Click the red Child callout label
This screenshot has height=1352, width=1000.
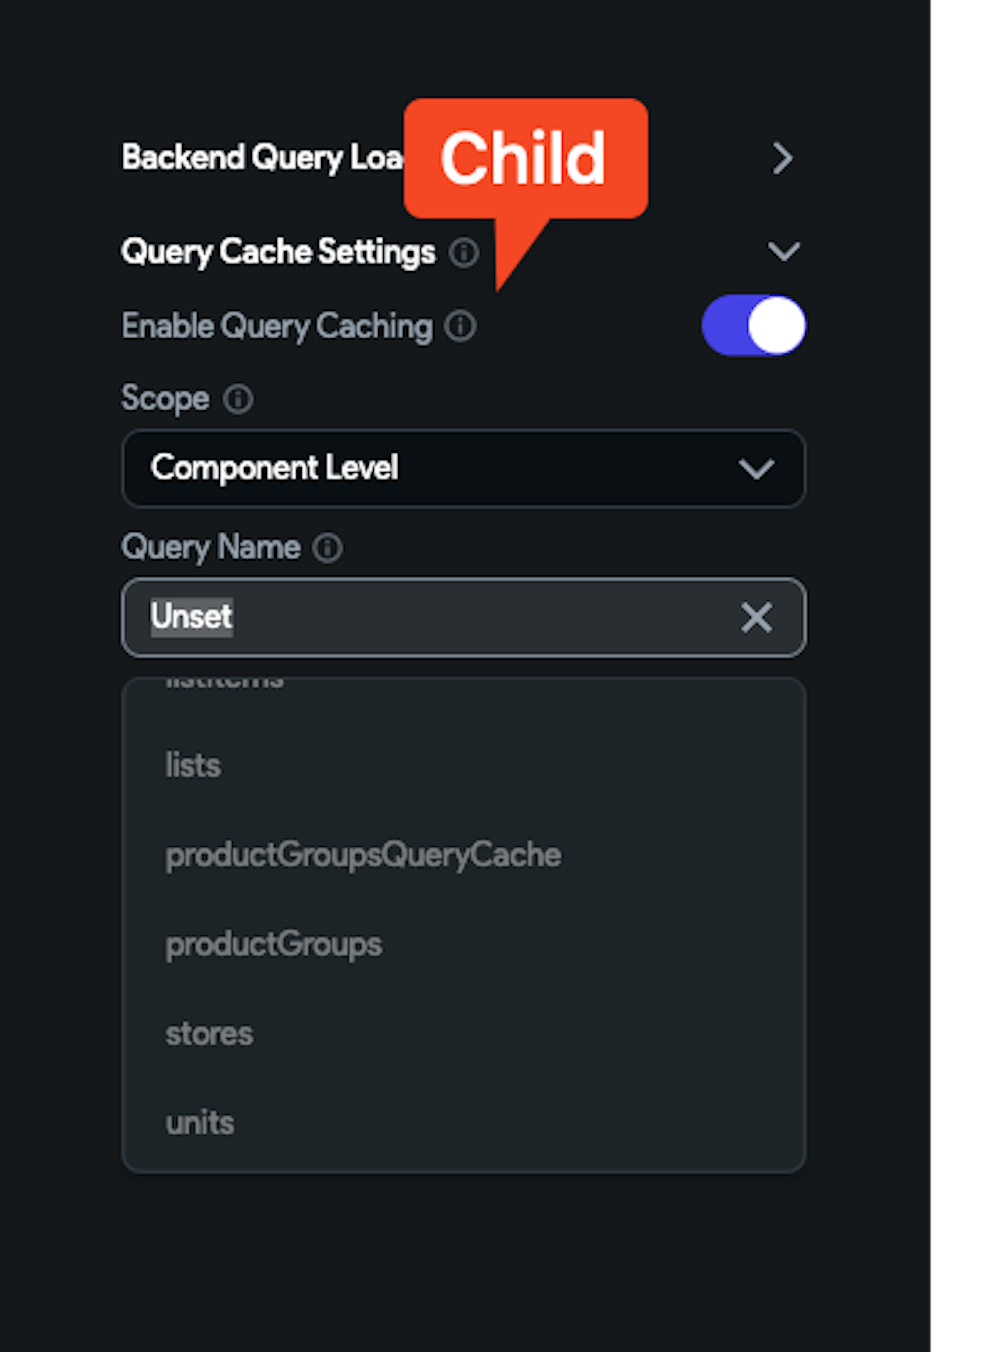[x=525, y=158]
